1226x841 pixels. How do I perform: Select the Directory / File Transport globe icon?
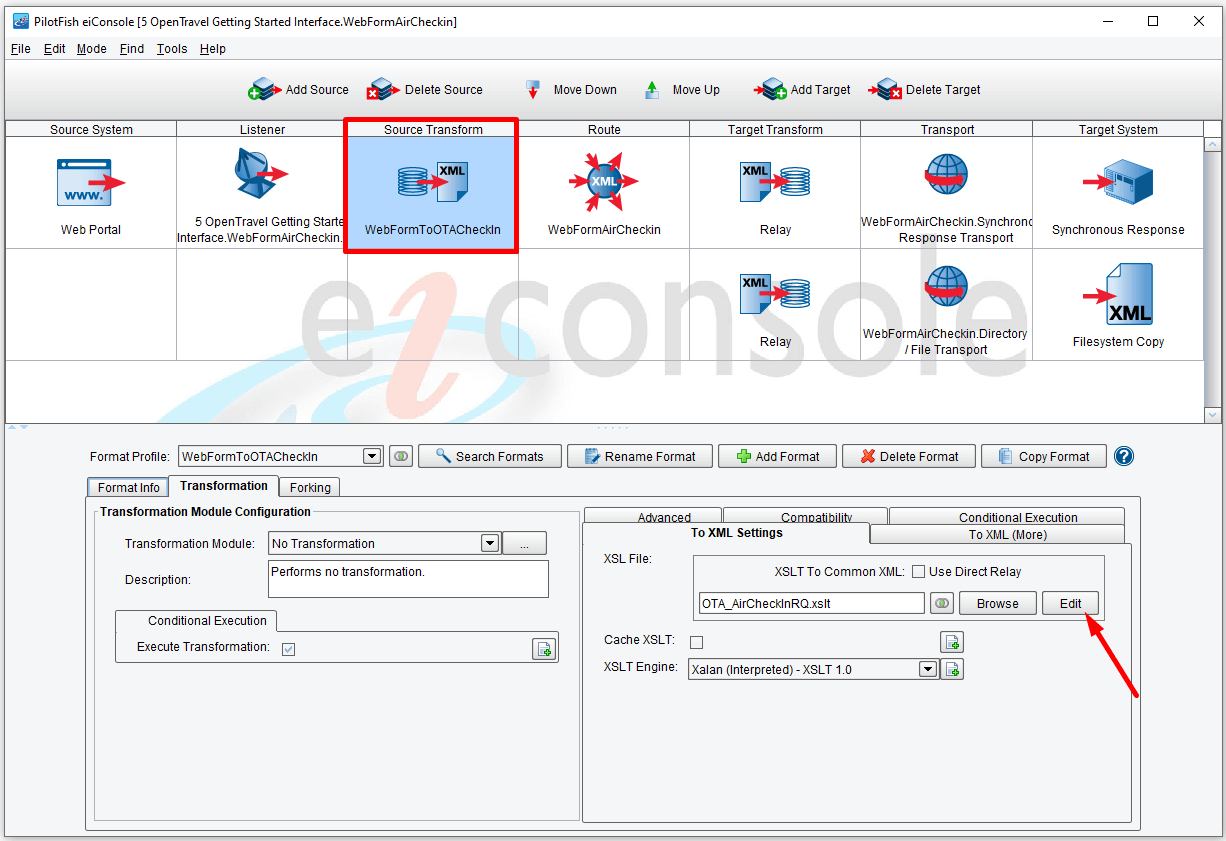point(946,288)
